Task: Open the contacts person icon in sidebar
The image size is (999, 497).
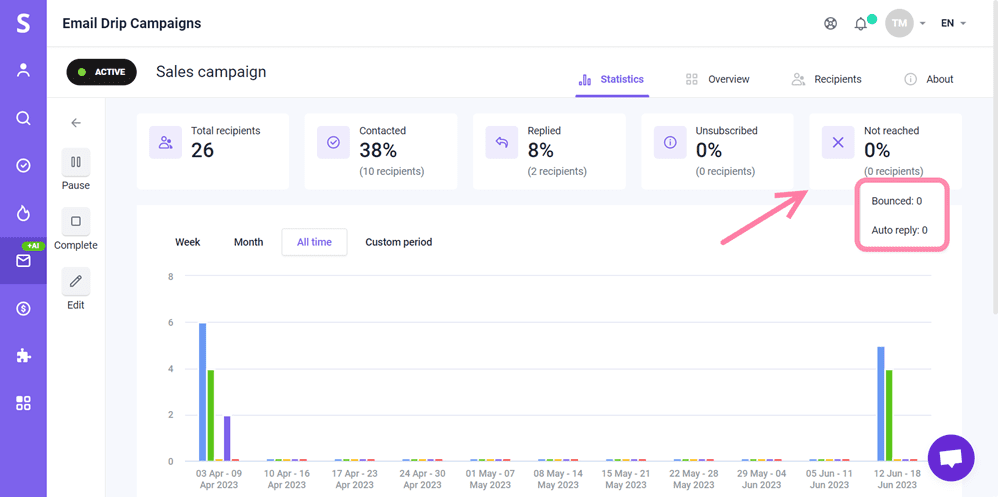Action: tap(23, 70)
